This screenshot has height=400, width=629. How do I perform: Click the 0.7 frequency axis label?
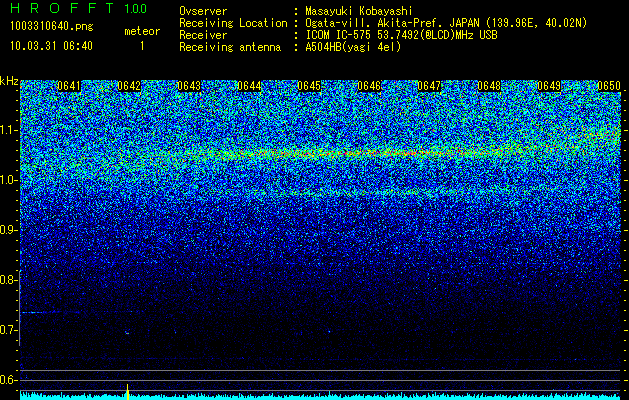coord(8,330)
